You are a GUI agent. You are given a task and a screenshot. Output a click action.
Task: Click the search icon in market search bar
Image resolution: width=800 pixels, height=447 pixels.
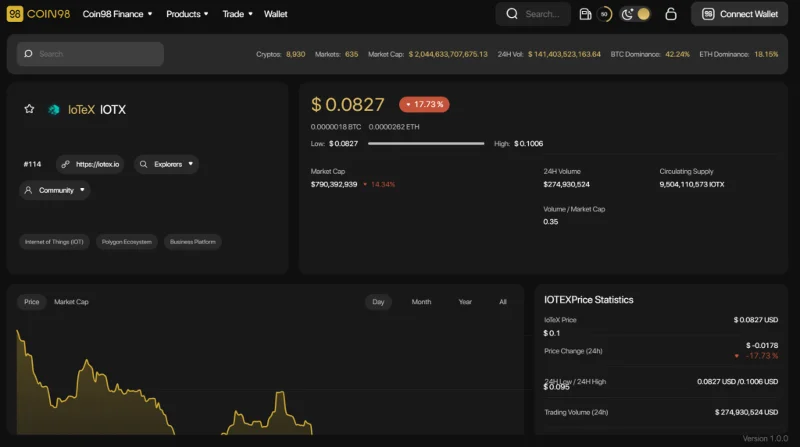coord(29,54)
